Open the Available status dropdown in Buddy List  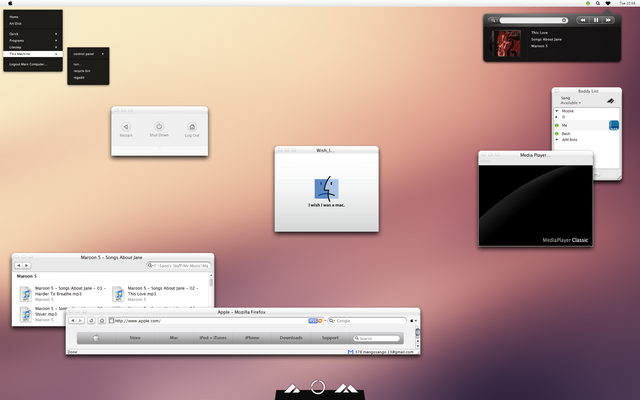click(571, 102)
